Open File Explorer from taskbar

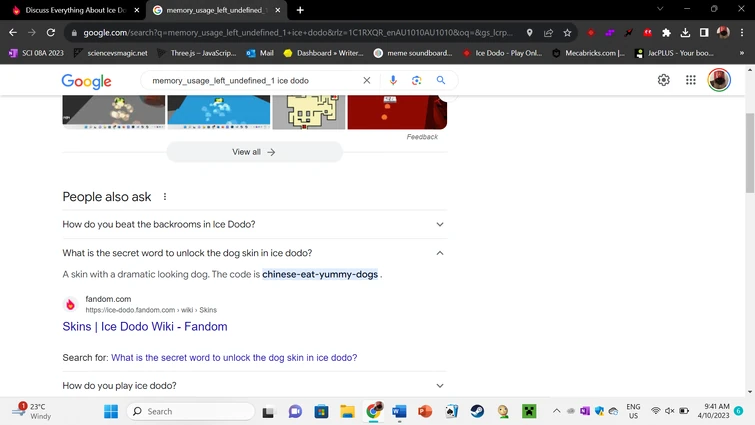pos(347,412)
